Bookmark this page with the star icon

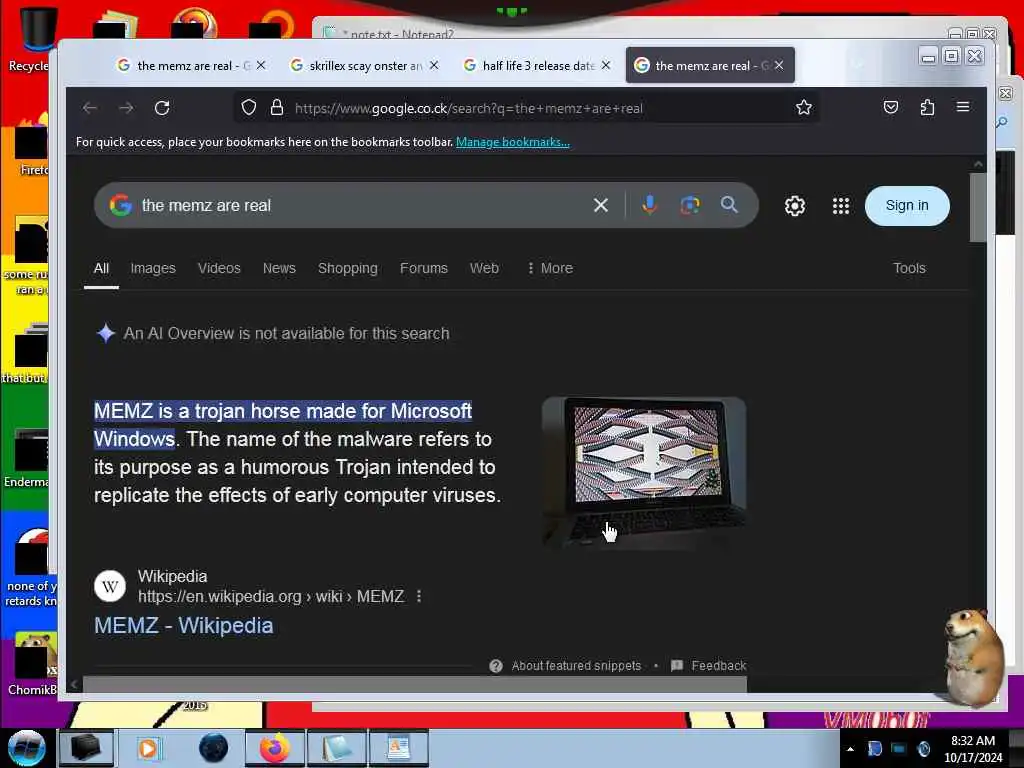click(804, 108)
